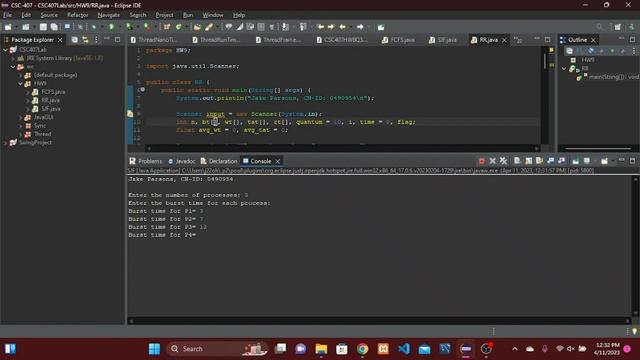This screenshot has height=360, width=640.
Task: Switch to the ThreadNanoTi... editor tab
Action: tap(153, 40)
